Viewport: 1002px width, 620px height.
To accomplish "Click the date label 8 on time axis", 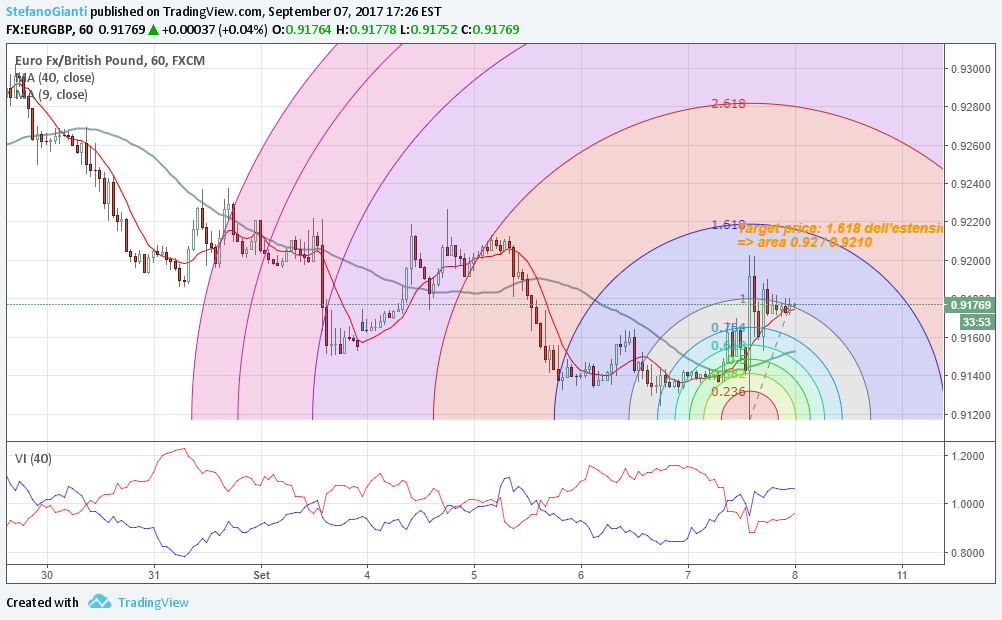I will [794, 575].
